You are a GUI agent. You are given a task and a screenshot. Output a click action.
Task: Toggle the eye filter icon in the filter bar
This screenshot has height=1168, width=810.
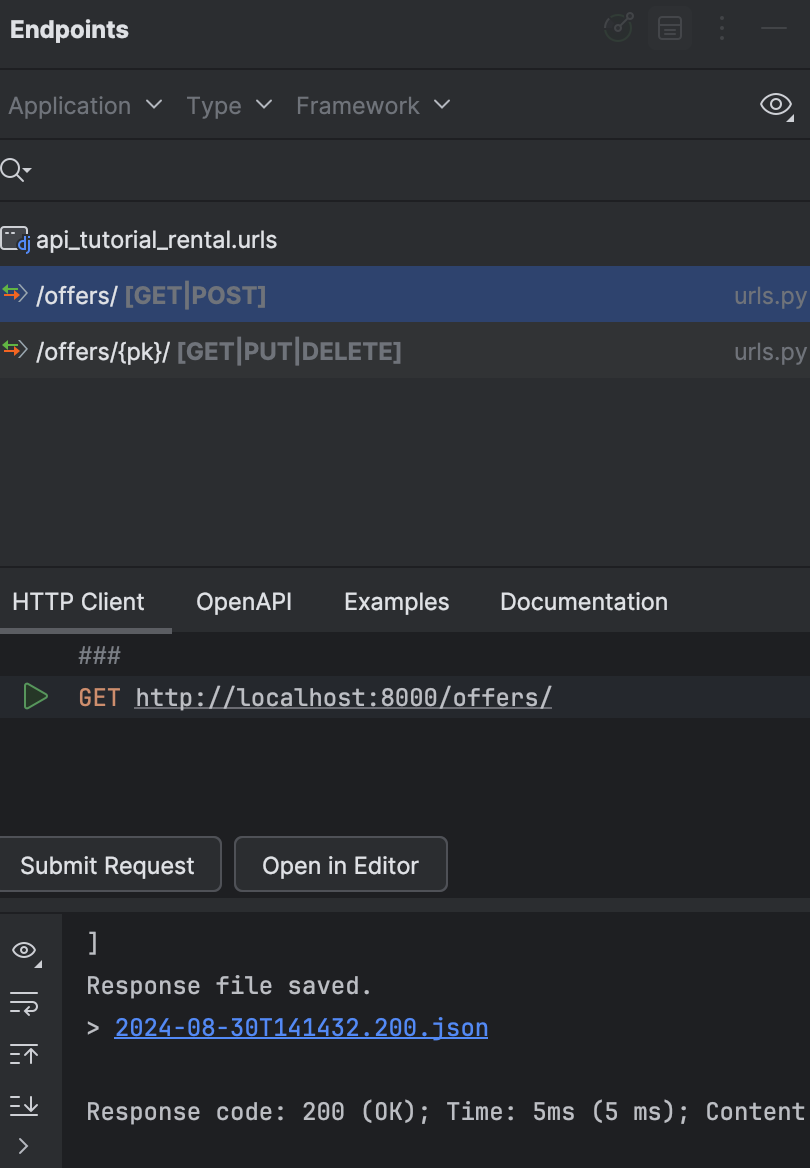[775, 103]
